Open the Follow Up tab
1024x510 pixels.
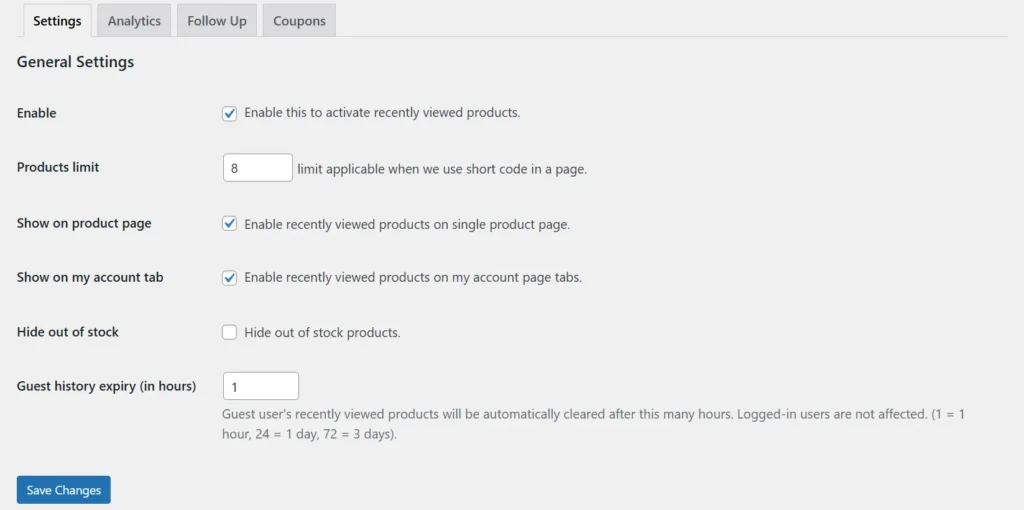217,21
